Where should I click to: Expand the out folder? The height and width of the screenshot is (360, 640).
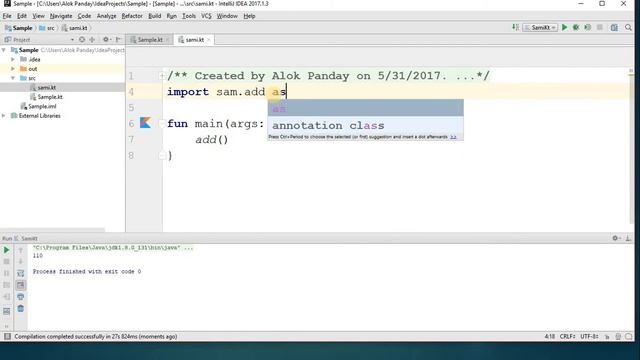coord(13,69)
